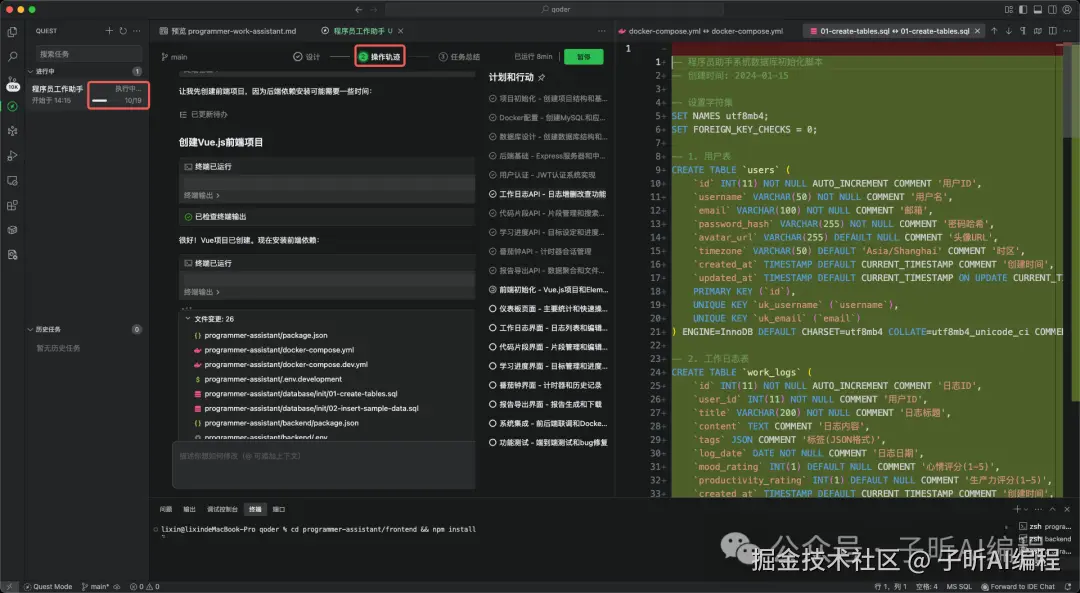Toggle whitespace display paragraph icon
Screen dimensions: 1080x593
pyautogui.click(x=1023, y=31)
